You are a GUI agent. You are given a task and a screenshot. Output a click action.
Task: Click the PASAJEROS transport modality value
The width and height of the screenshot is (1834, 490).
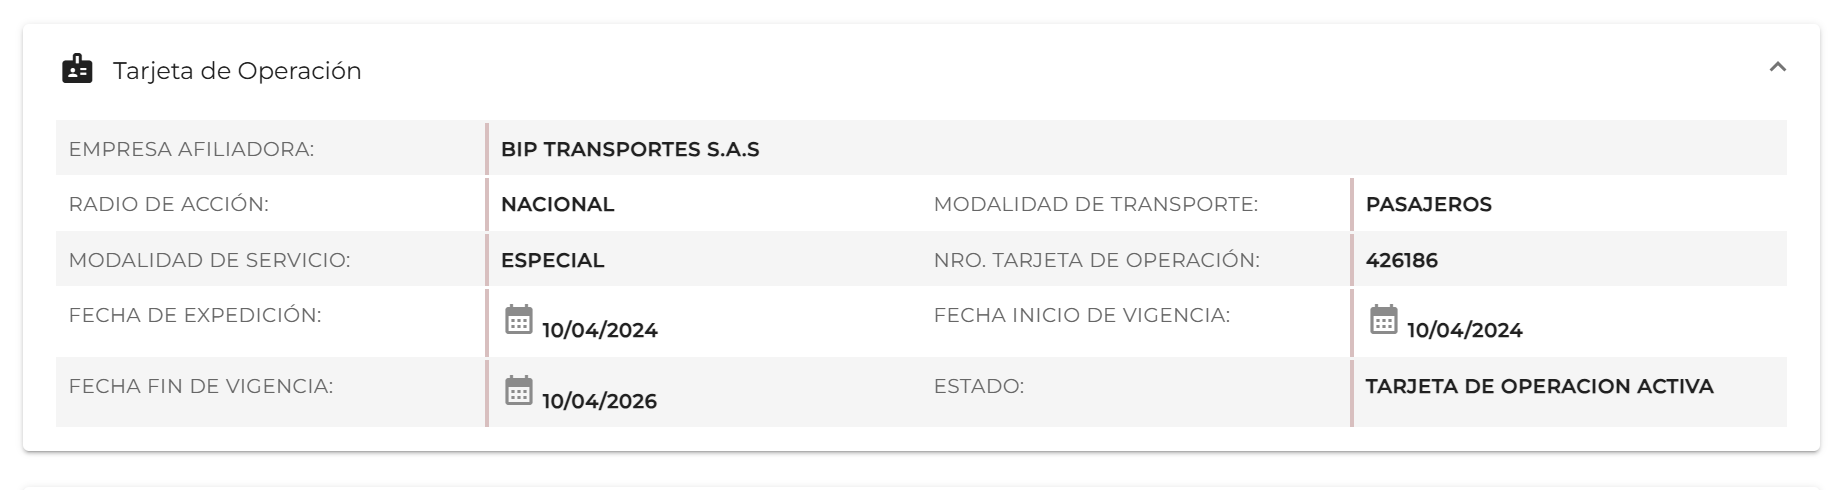pyautogui.click(x=1428, y=205)
